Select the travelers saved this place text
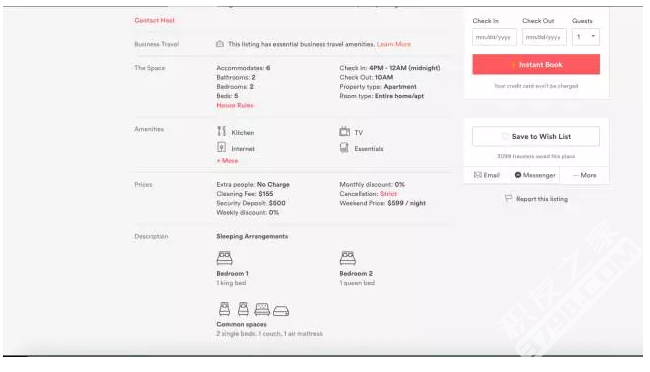 pyautogui.click(x=536, y=156)
